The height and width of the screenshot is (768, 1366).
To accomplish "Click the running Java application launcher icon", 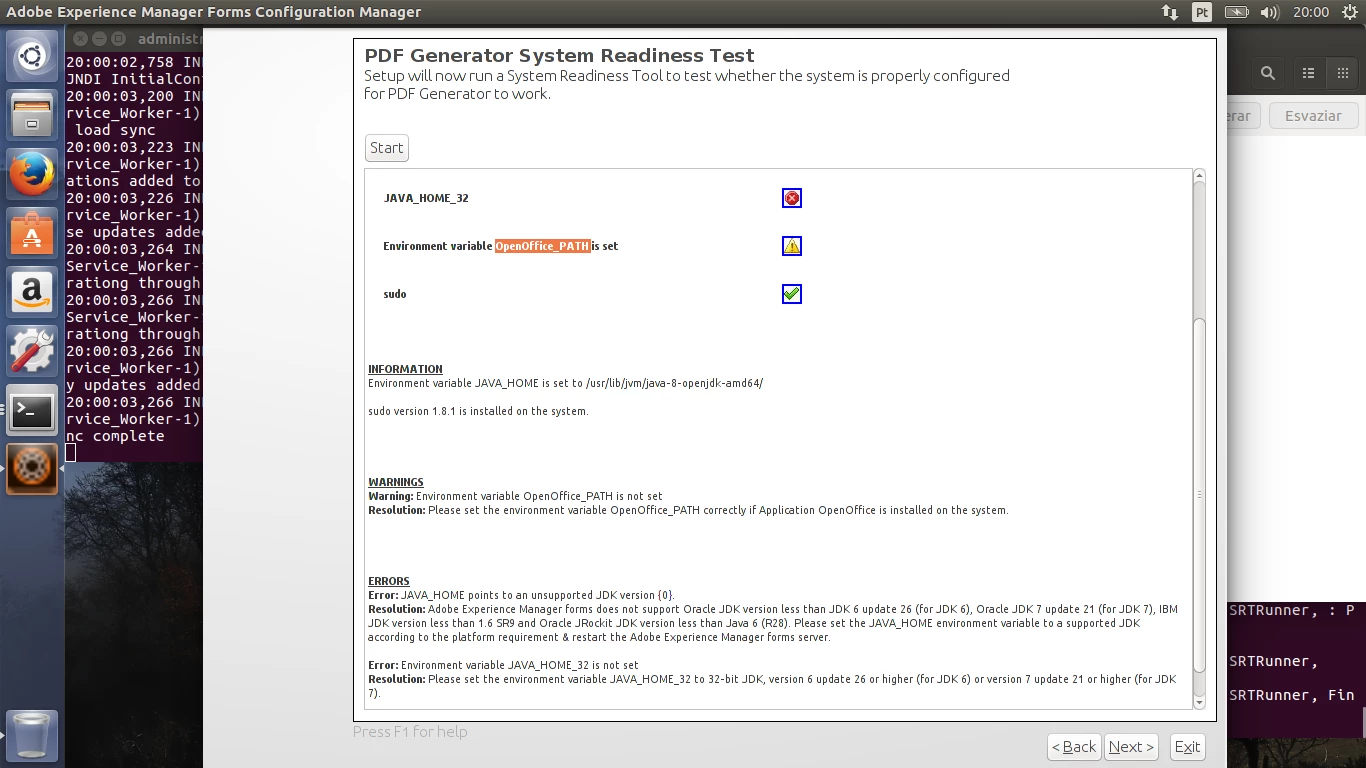I will point(32,468).
